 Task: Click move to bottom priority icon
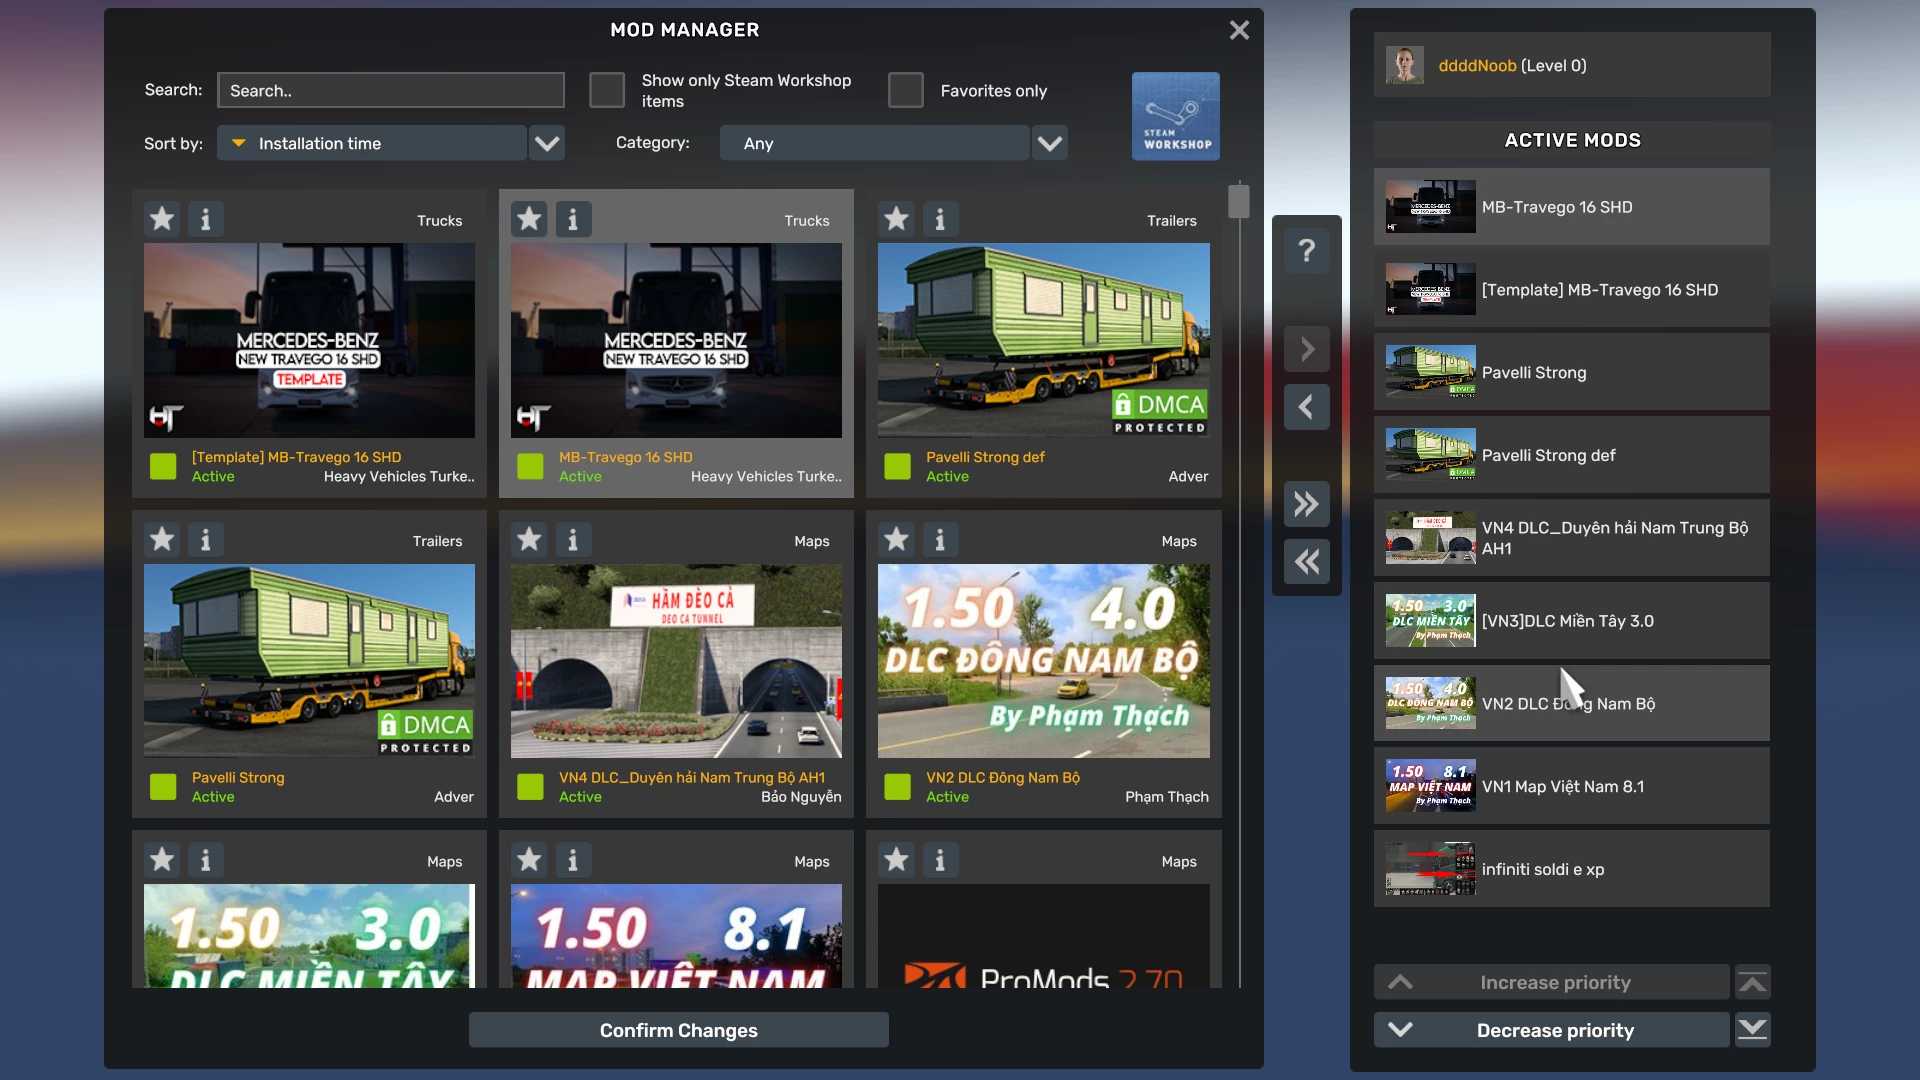pyautogui.click(x=1752, y=1030)
